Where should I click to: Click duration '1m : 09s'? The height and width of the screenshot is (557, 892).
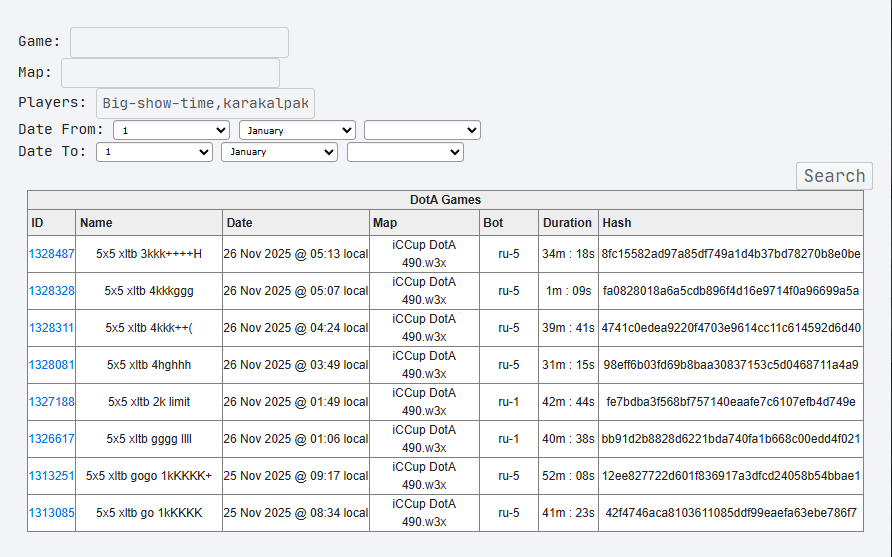coord(568,291)
